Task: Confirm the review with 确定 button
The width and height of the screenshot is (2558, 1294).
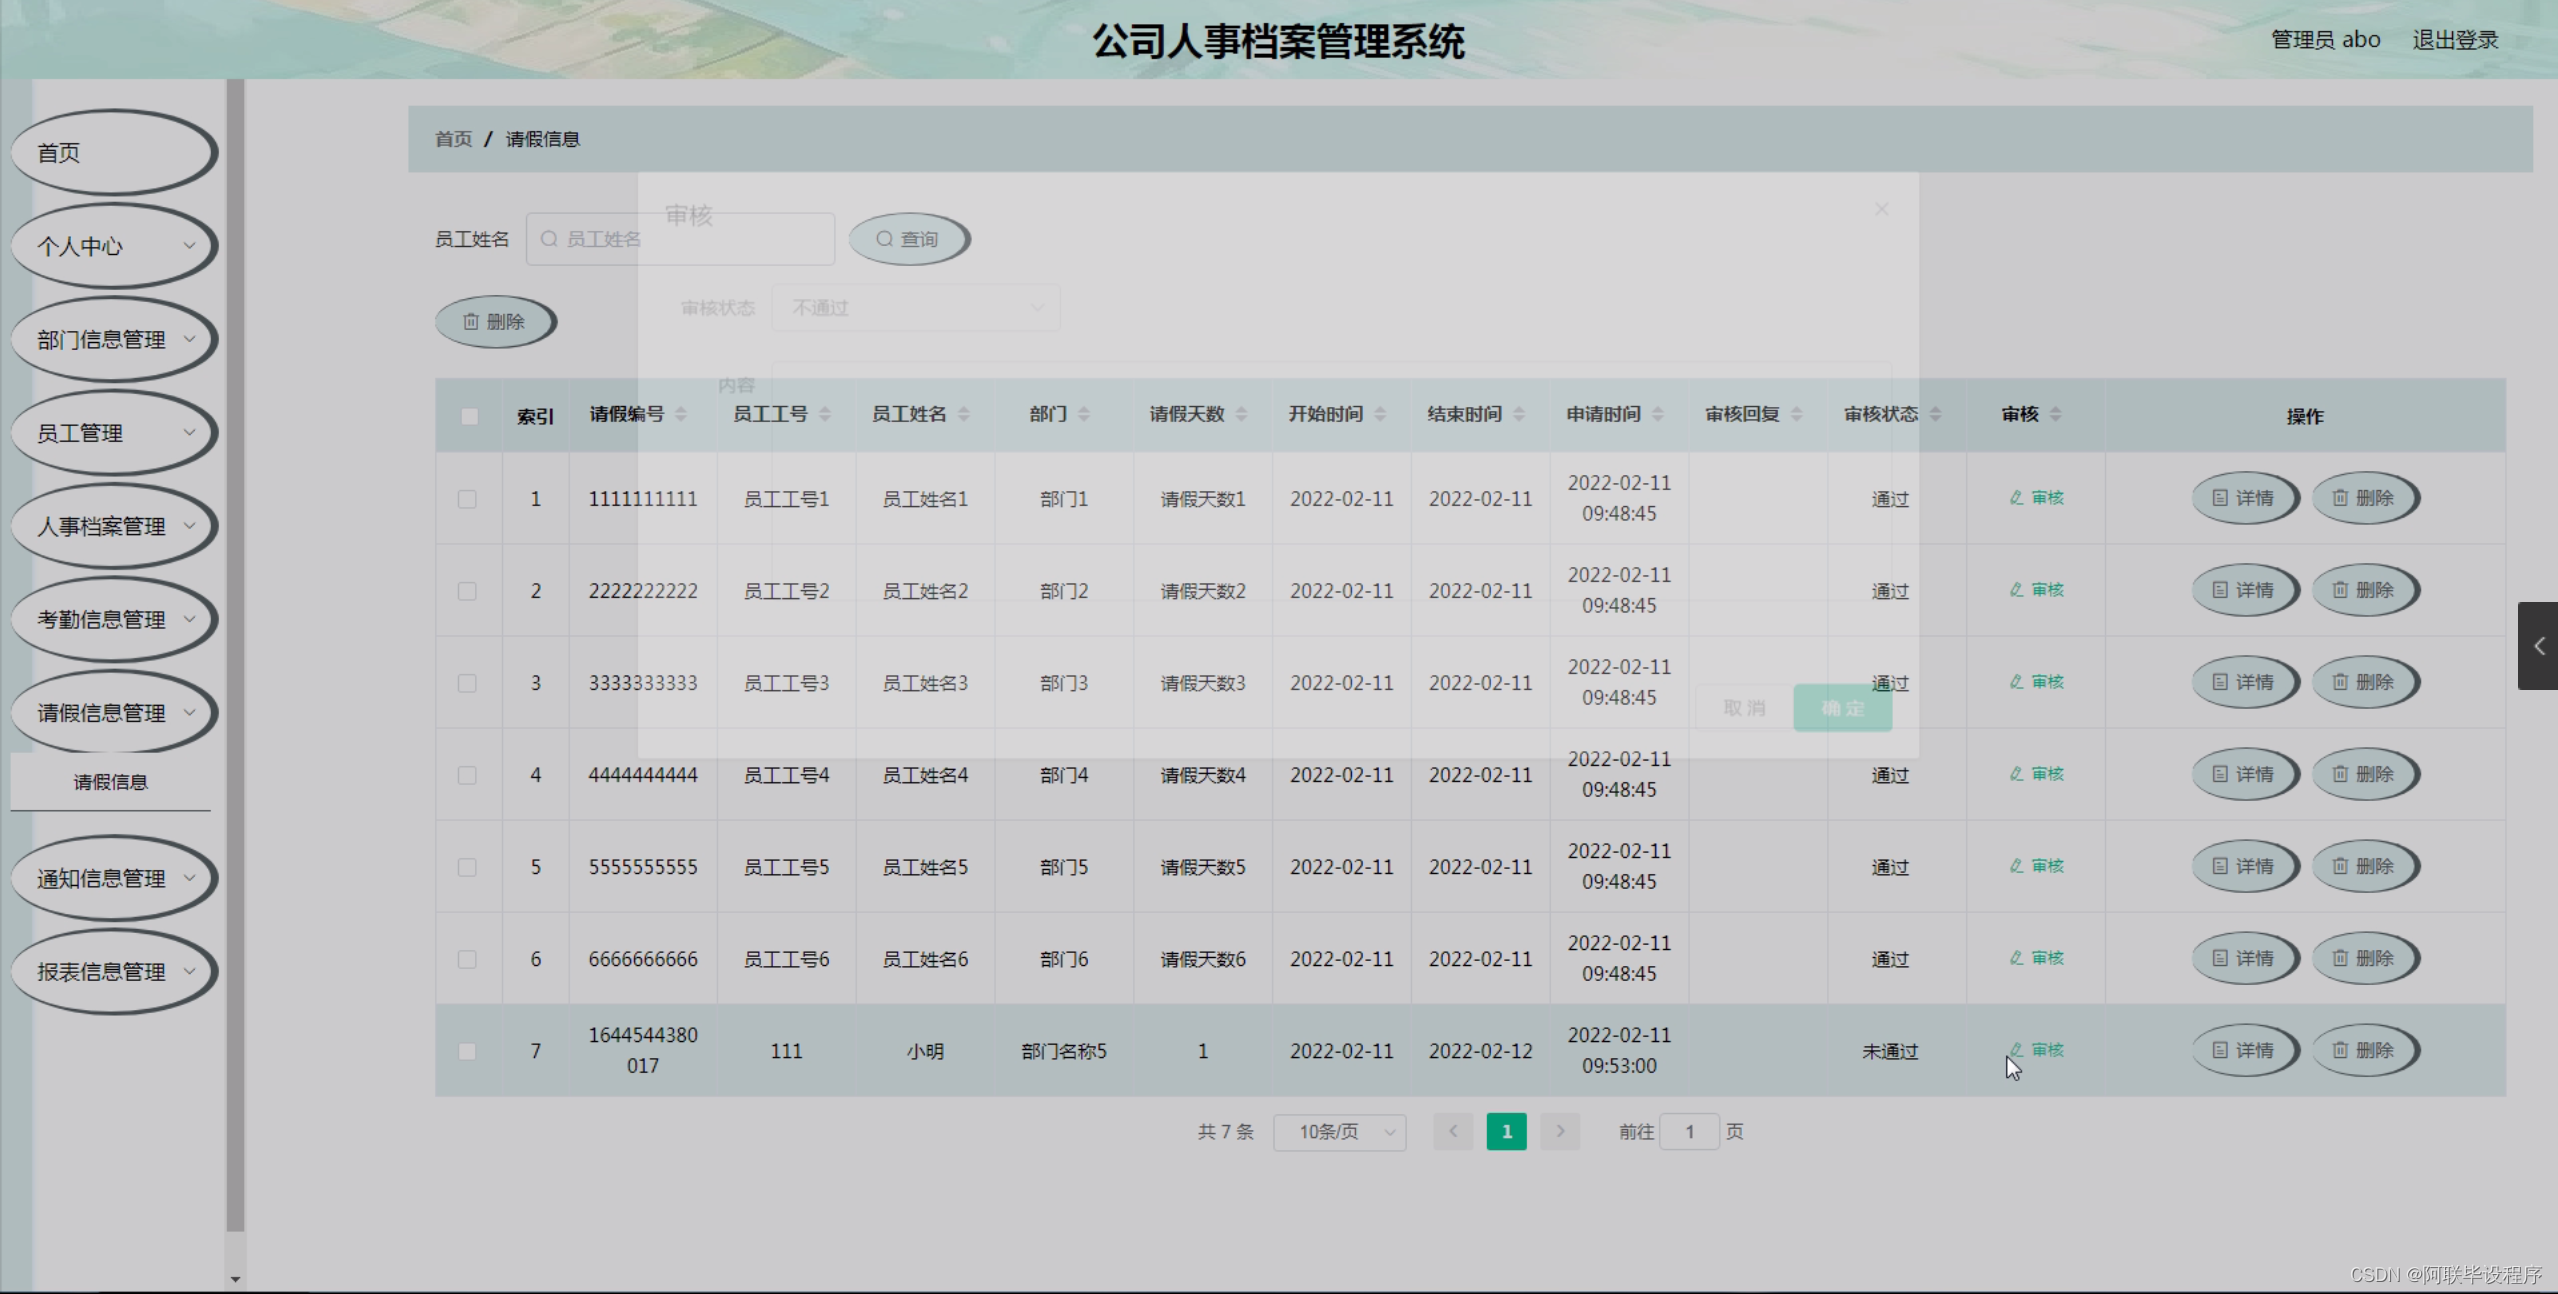Action: pos(1842,707)
